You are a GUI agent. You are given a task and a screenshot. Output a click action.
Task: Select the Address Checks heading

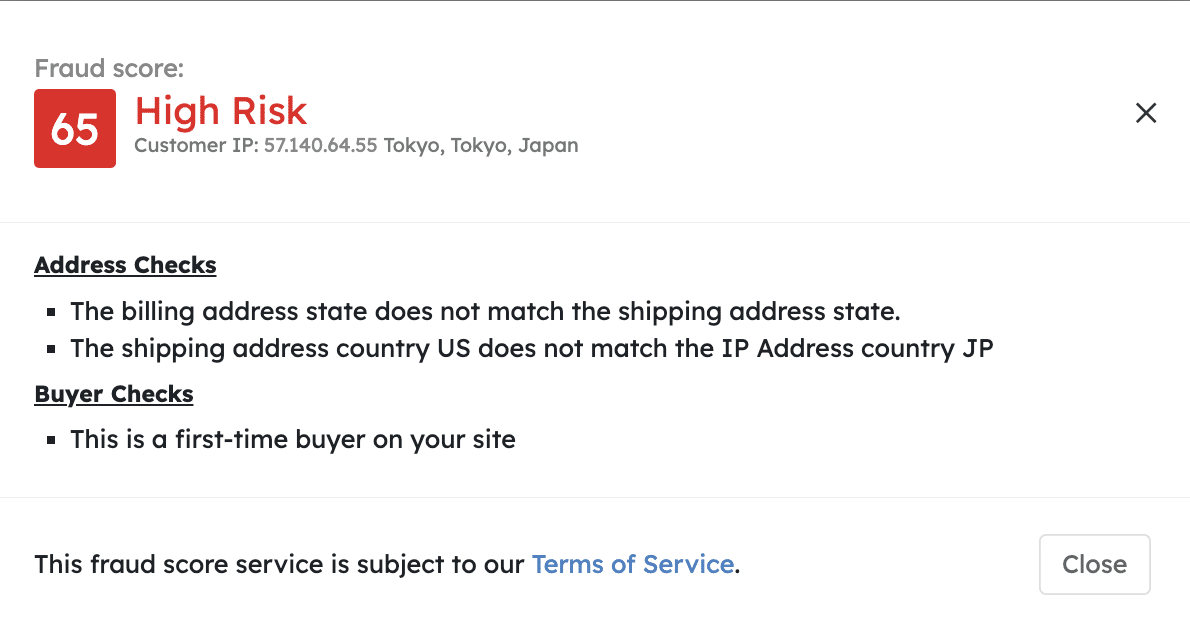coord(125,266)
